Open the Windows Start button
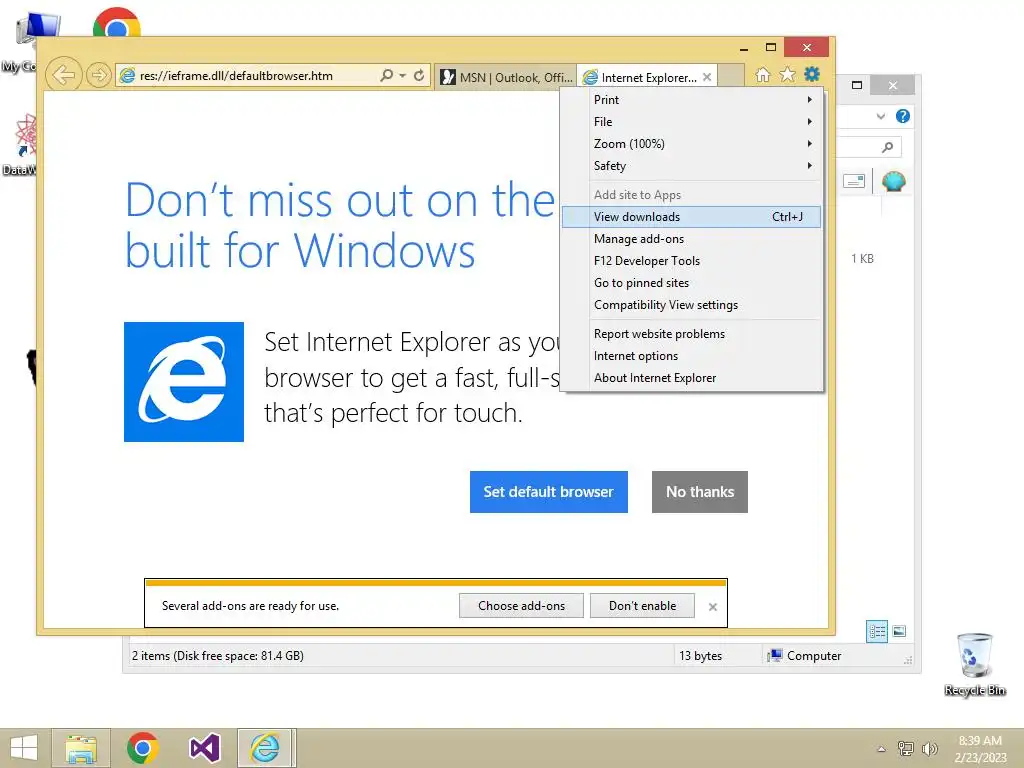Viewport: 1024px width, 768px height. 24,748
